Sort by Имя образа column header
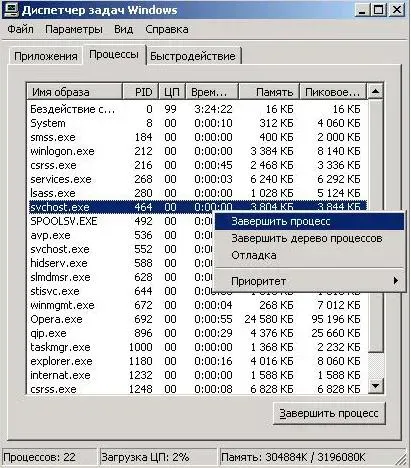 click(75, 92)
